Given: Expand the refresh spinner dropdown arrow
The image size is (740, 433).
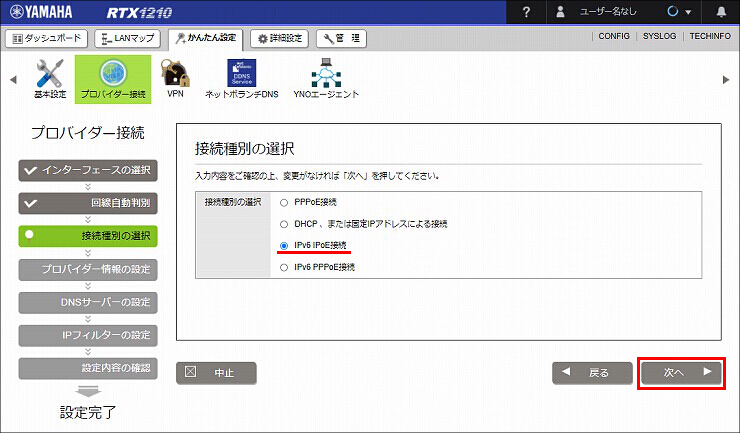Looking at the screenshot, I should (x=688, y=12).
